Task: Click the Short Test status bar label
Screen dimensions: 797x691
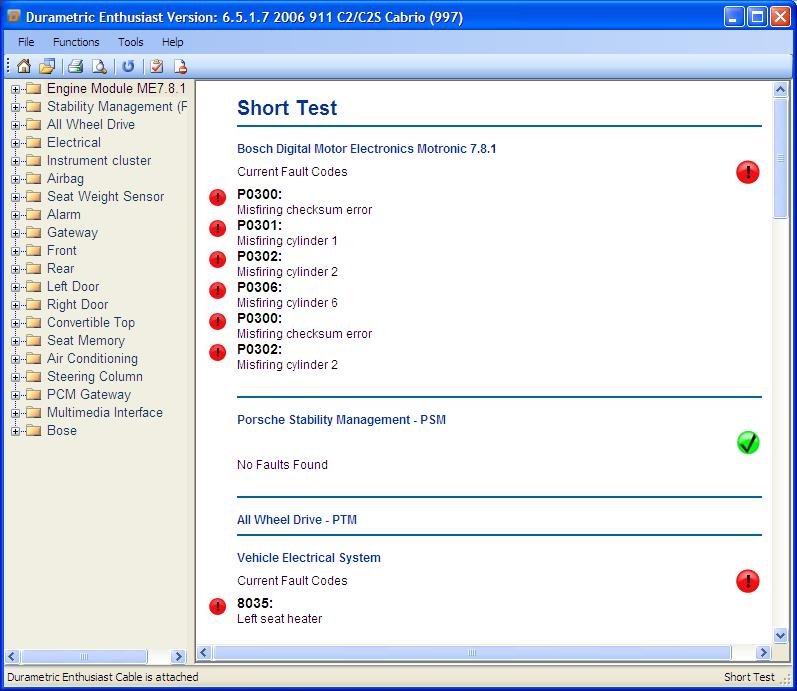Action: pyautogui.click(x=749, y=677)
